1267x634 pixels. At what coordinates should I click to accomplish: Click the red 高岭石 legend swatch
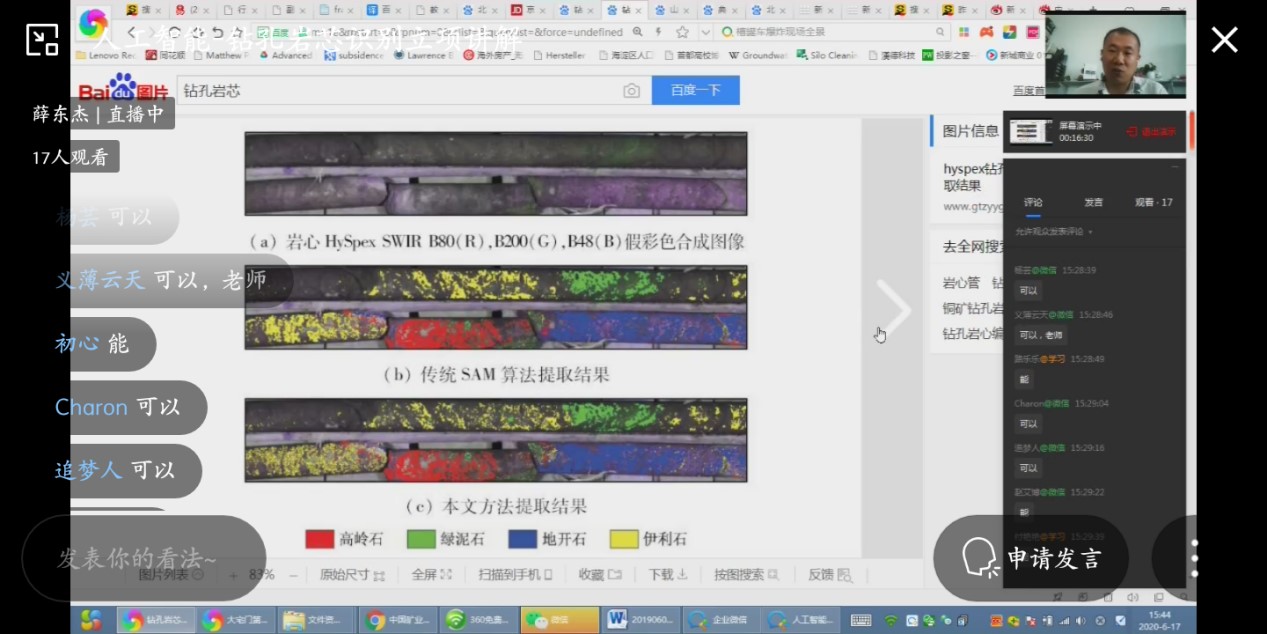point(320,539)
